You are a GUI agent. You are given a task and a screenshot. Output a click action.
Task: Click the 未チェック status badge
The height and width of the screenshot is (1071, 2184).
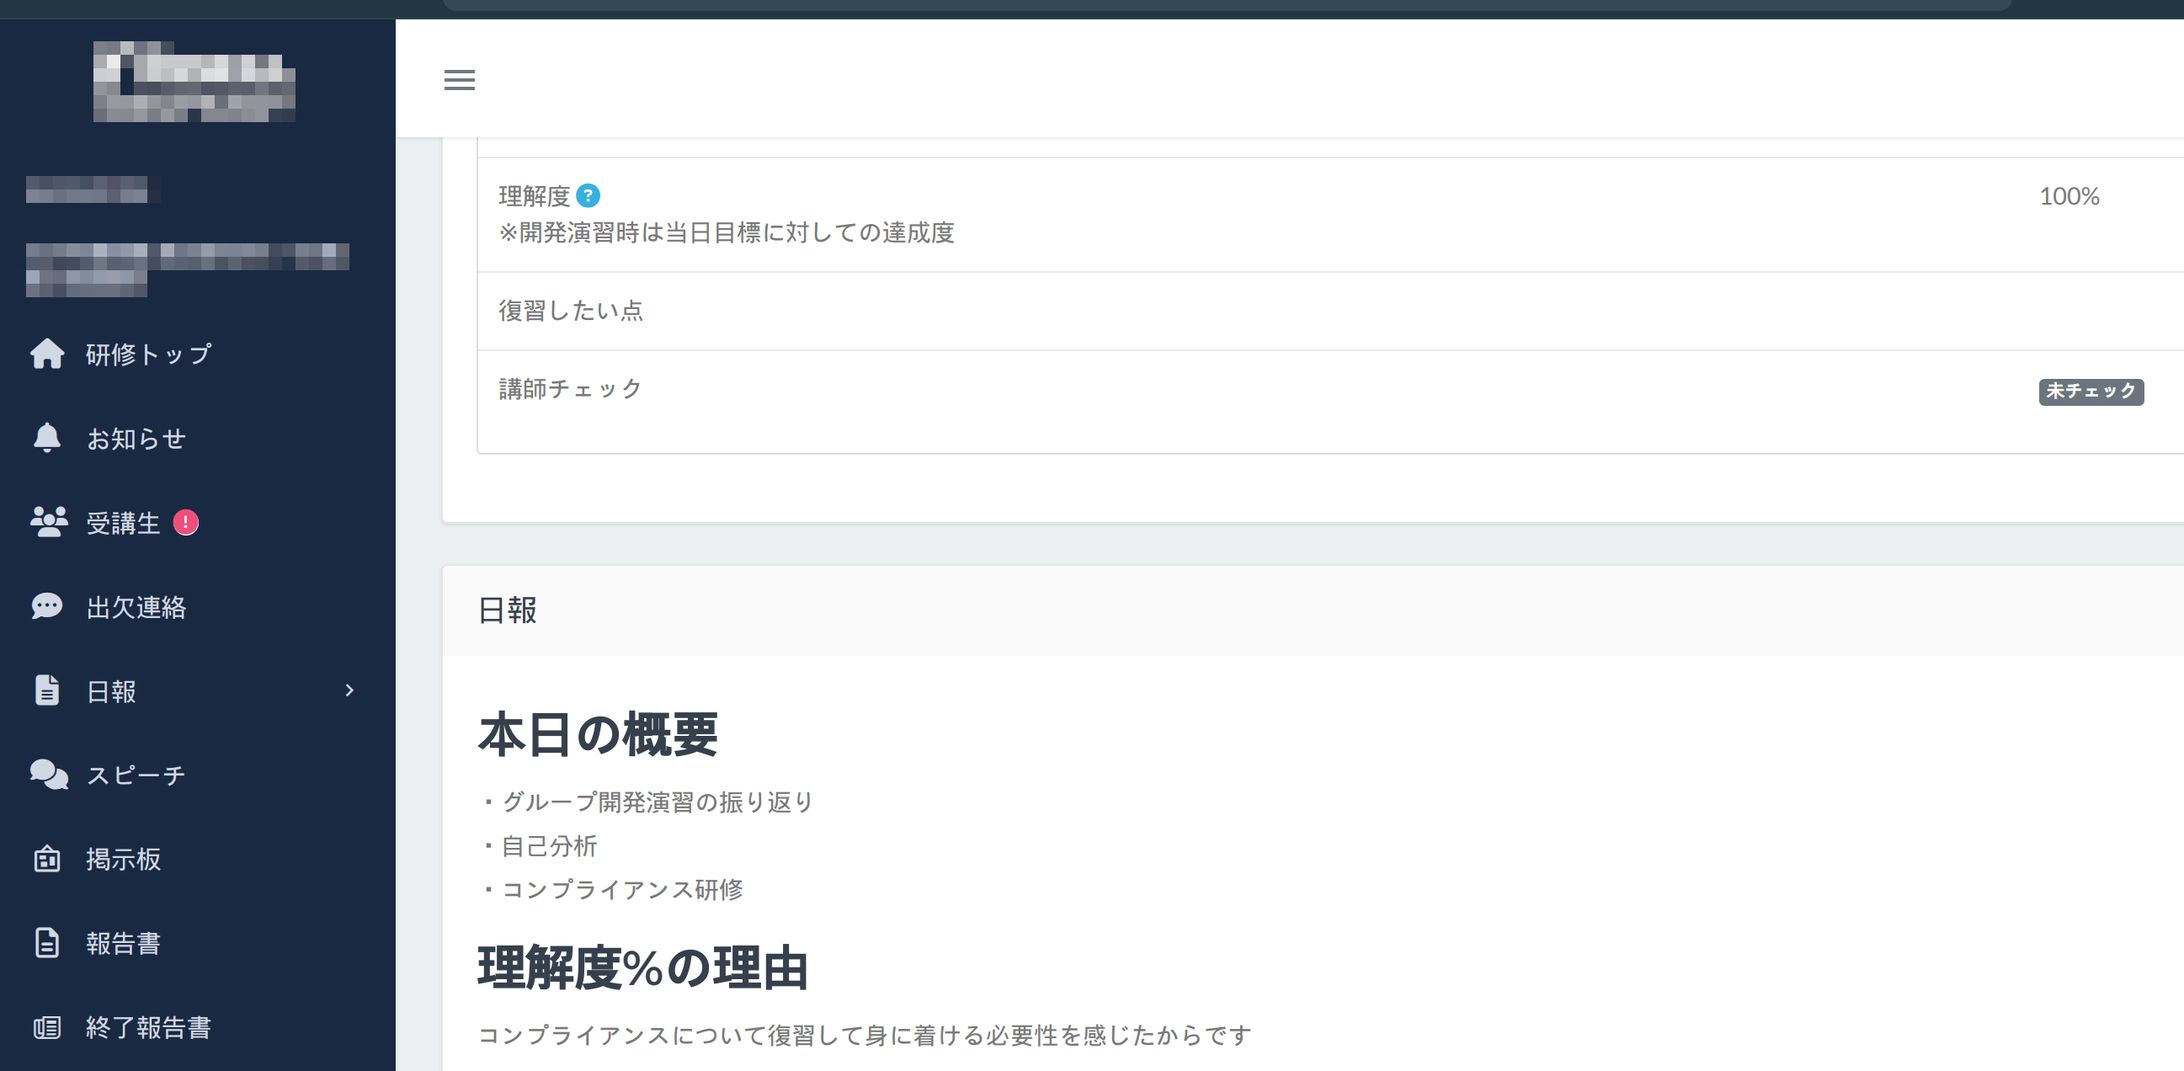2091,391
